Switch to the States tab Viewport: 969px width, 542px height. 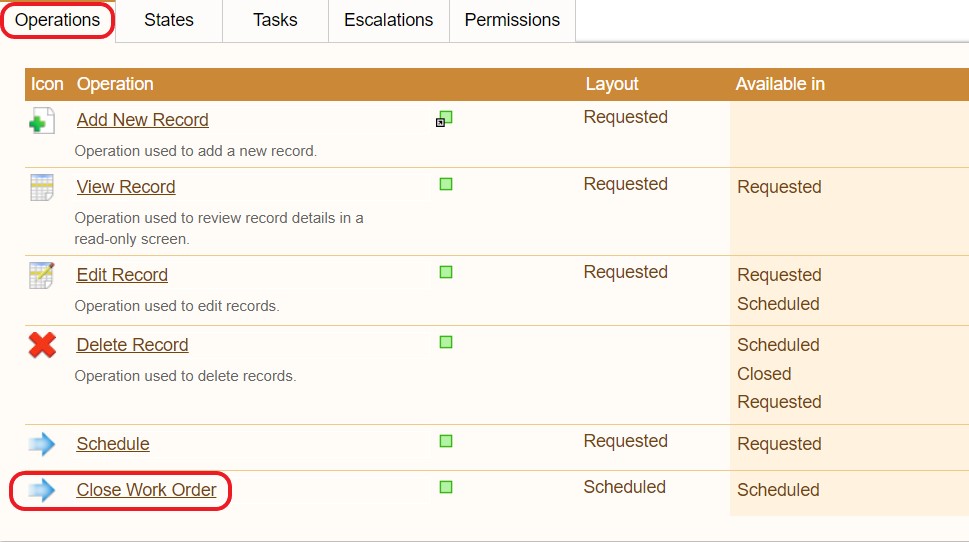(169, 20)
